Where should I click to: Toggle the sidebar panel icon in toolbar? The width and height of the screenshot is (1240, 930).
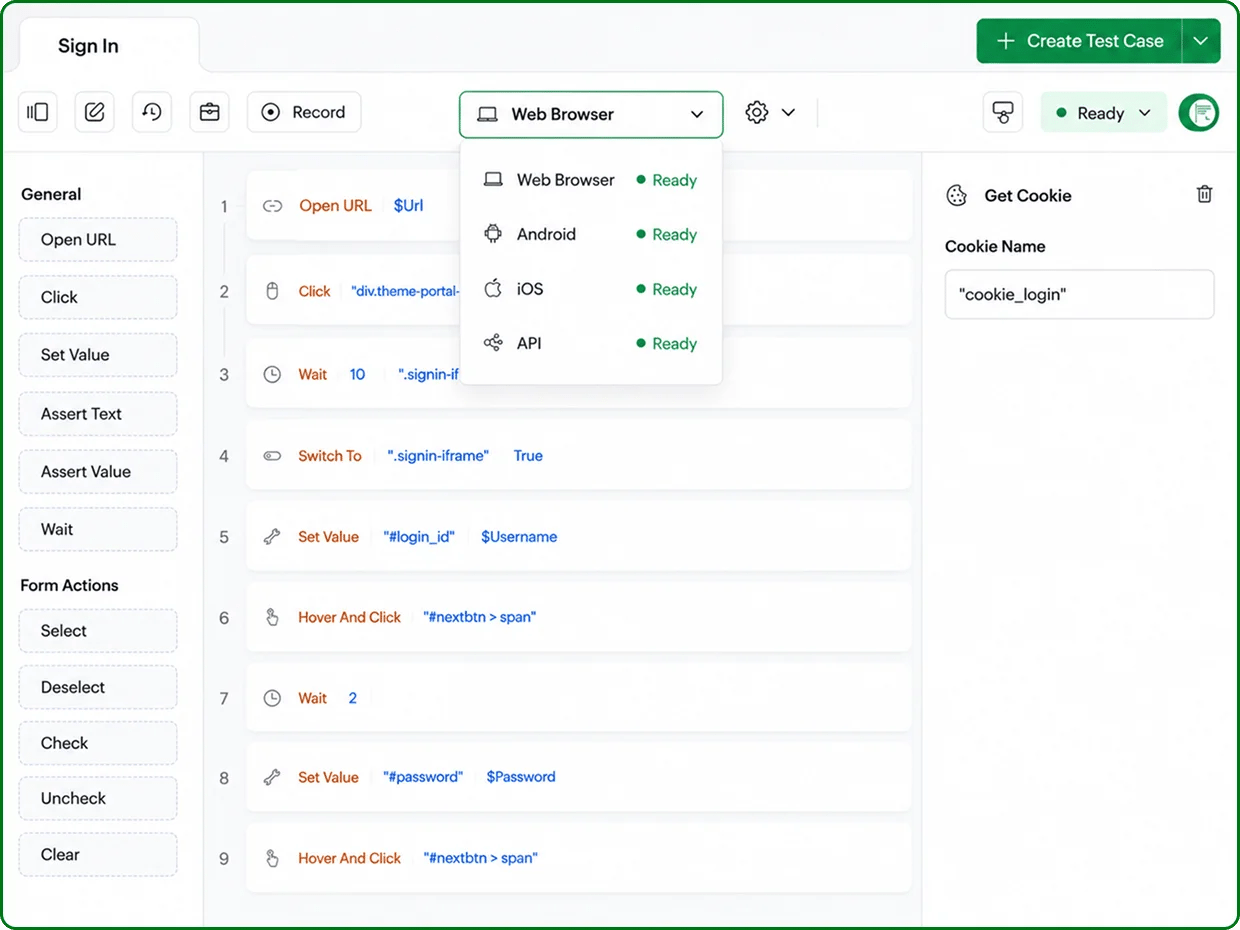click(38, 112)
